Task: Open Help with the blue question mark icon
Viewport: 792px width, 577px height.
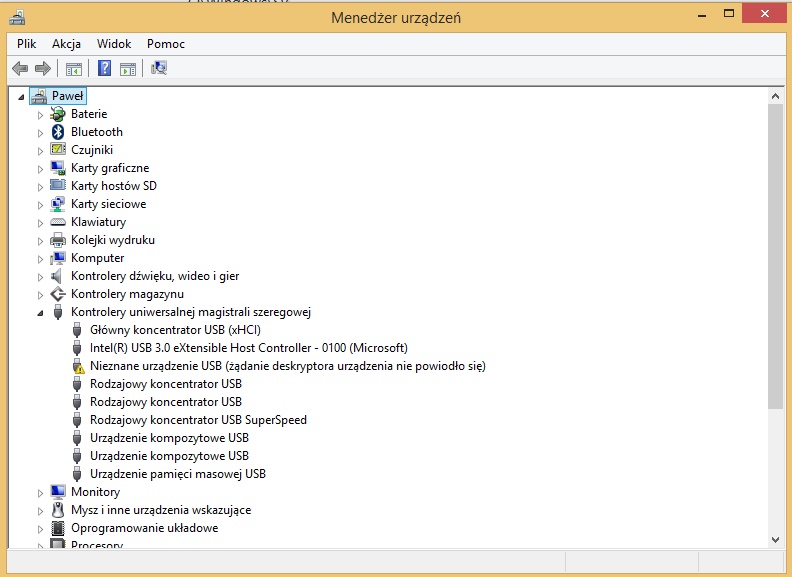Action: (x=104, y=69)
